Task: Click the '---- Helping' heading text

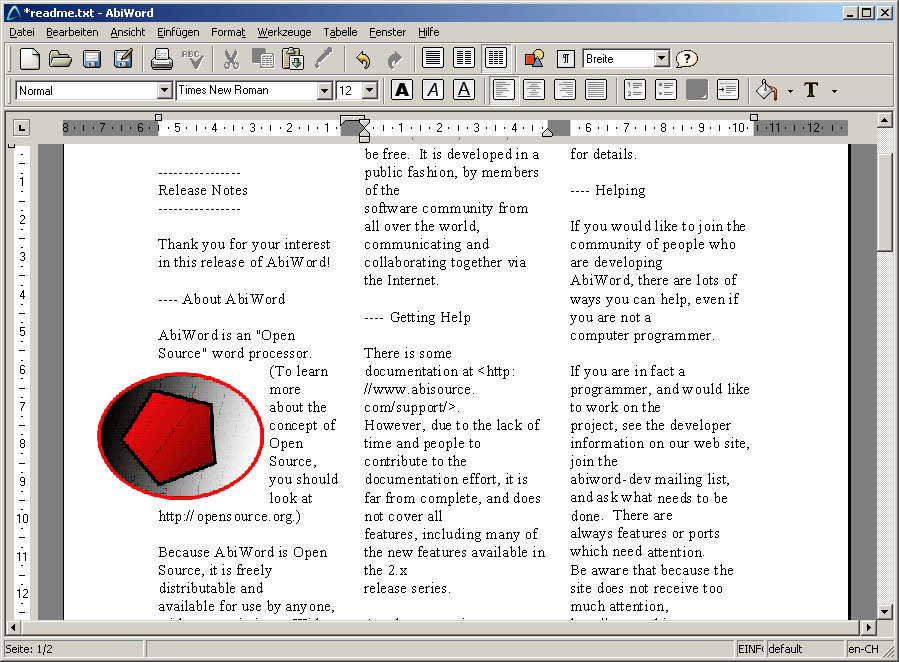Action: coord(608,190)
